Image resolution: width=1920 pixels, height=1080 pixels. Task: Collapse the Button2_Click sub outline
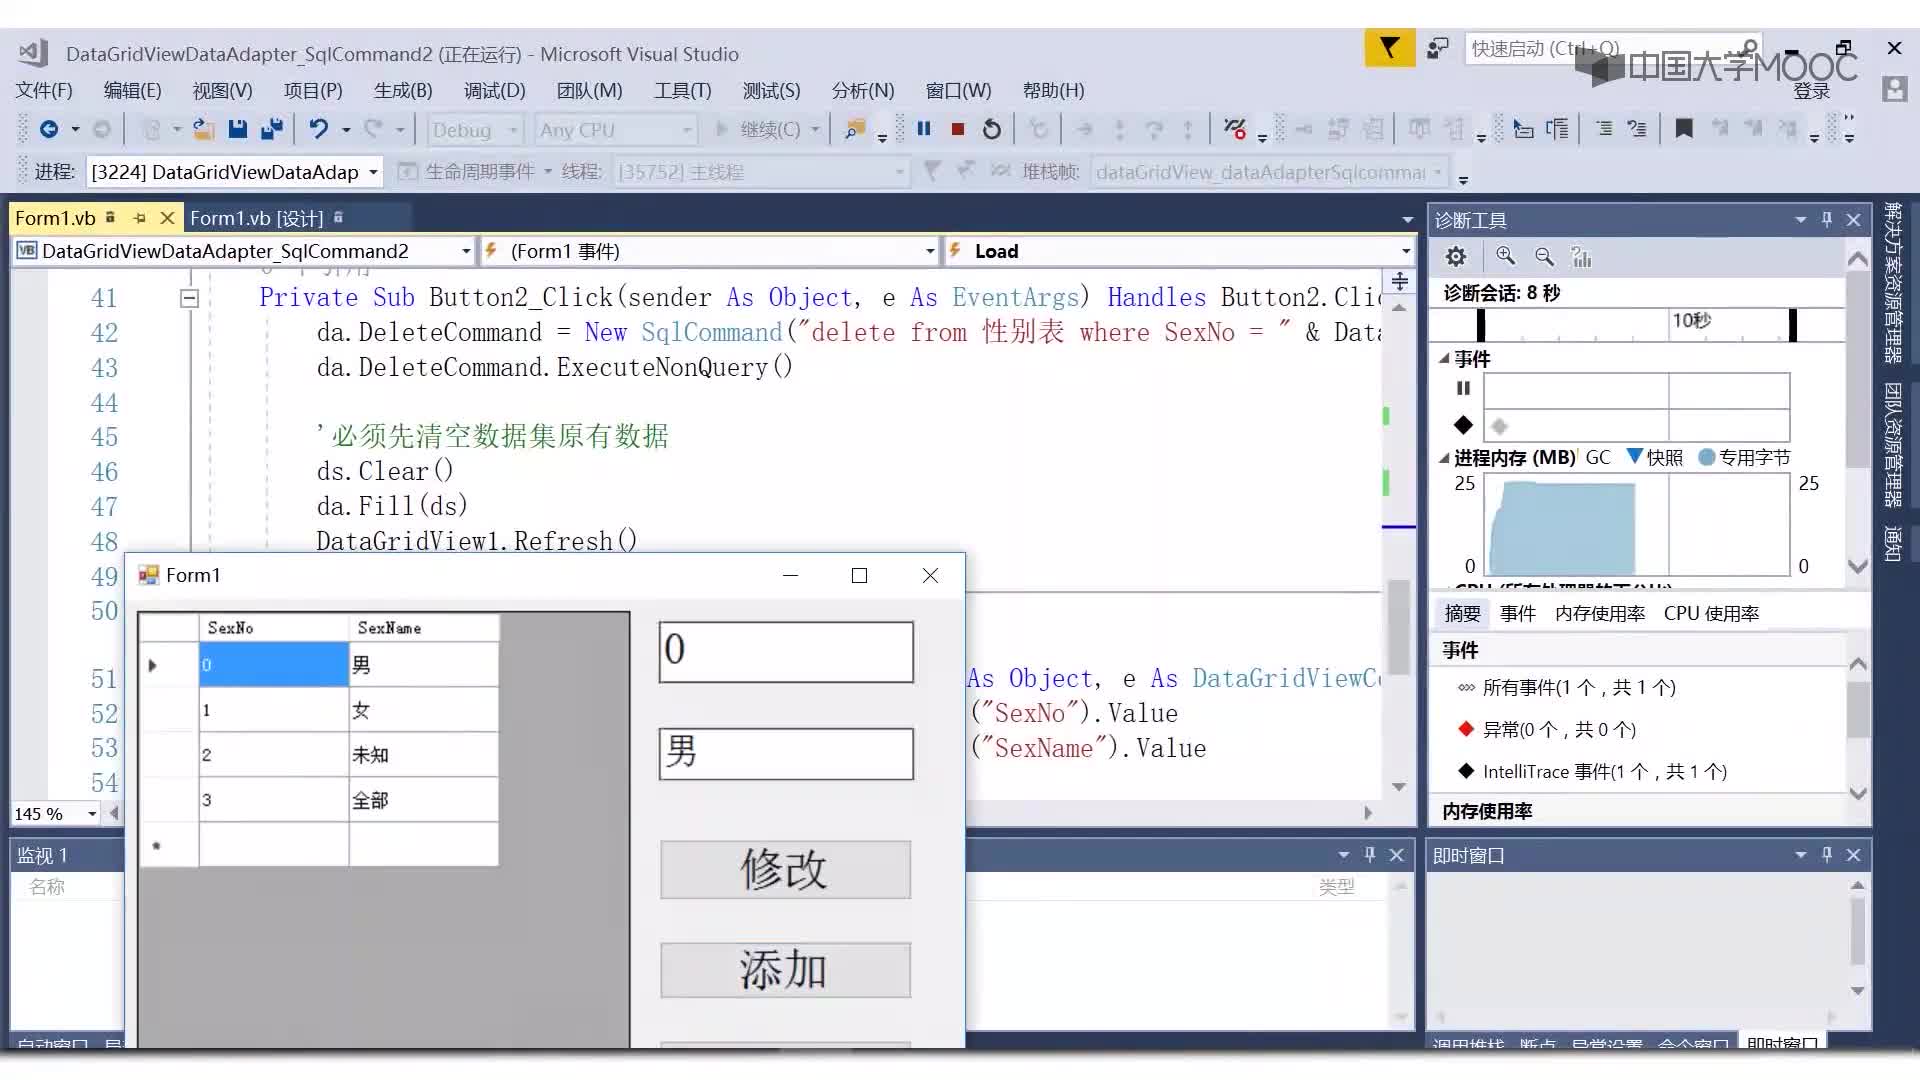coord(189,298)
